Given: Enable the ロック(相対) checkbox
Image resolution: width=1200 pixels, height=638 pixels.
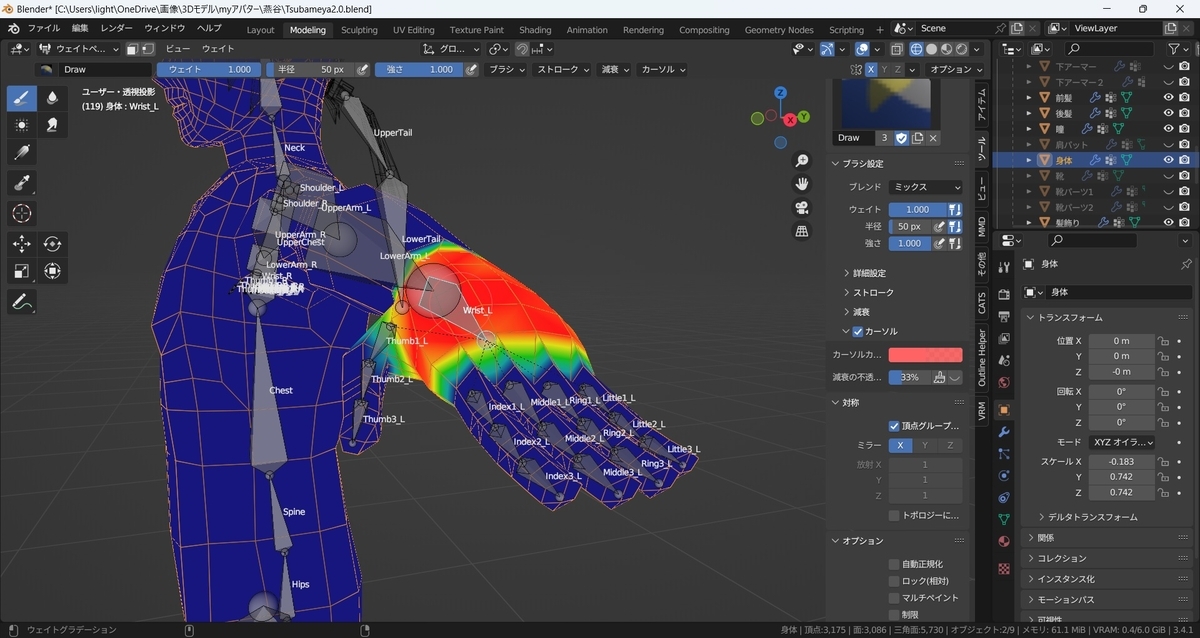Looking at the screenshot, I should [x=894, y=580].
